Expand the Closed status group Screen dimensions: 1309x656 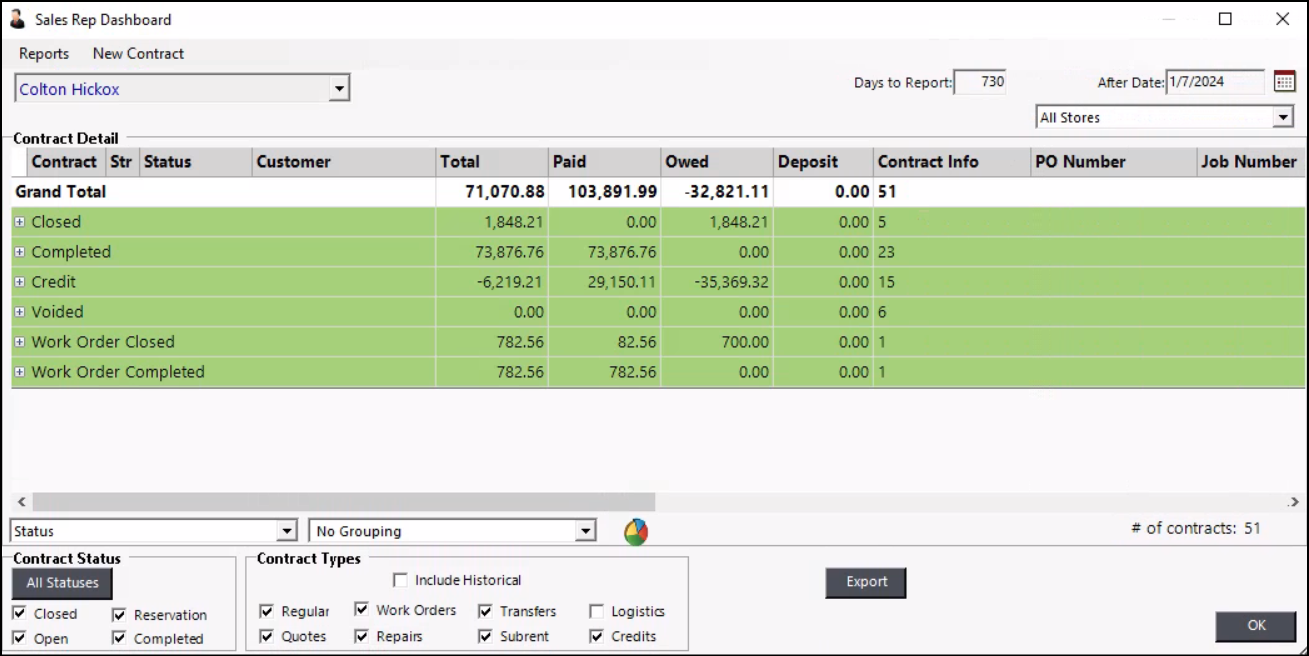(x=20, y=222)
